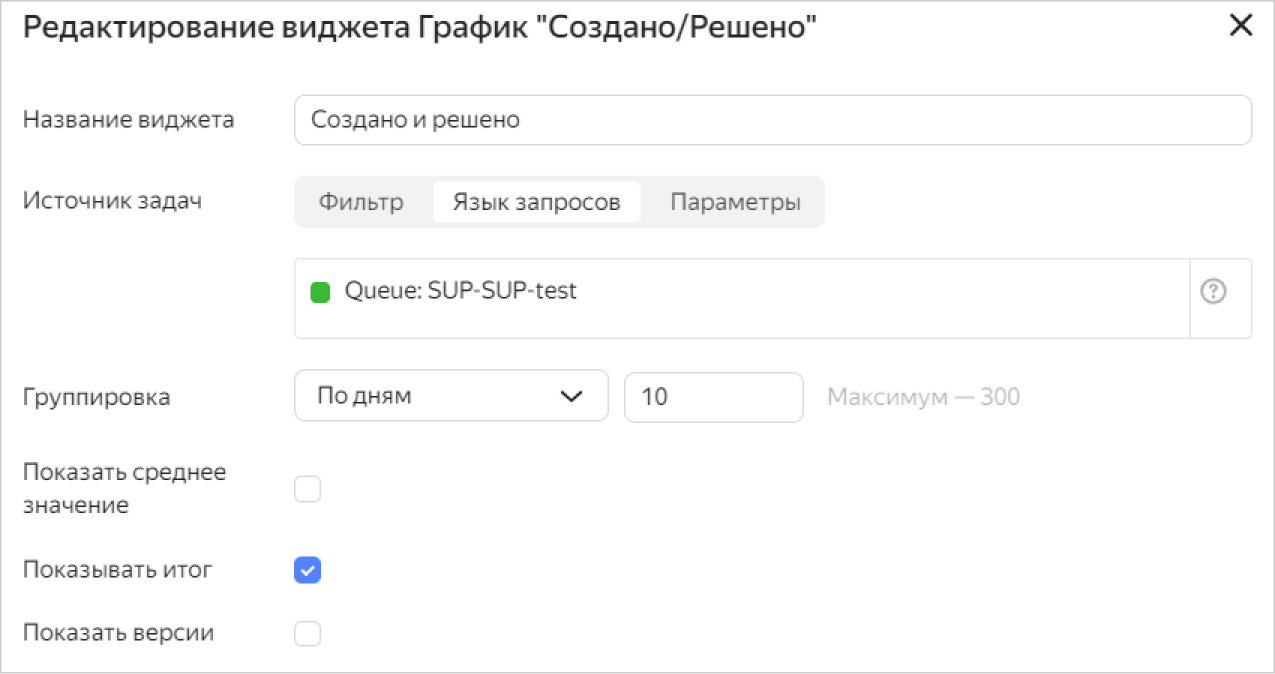Click the "Показать среднее значение" label

point(125,488)
